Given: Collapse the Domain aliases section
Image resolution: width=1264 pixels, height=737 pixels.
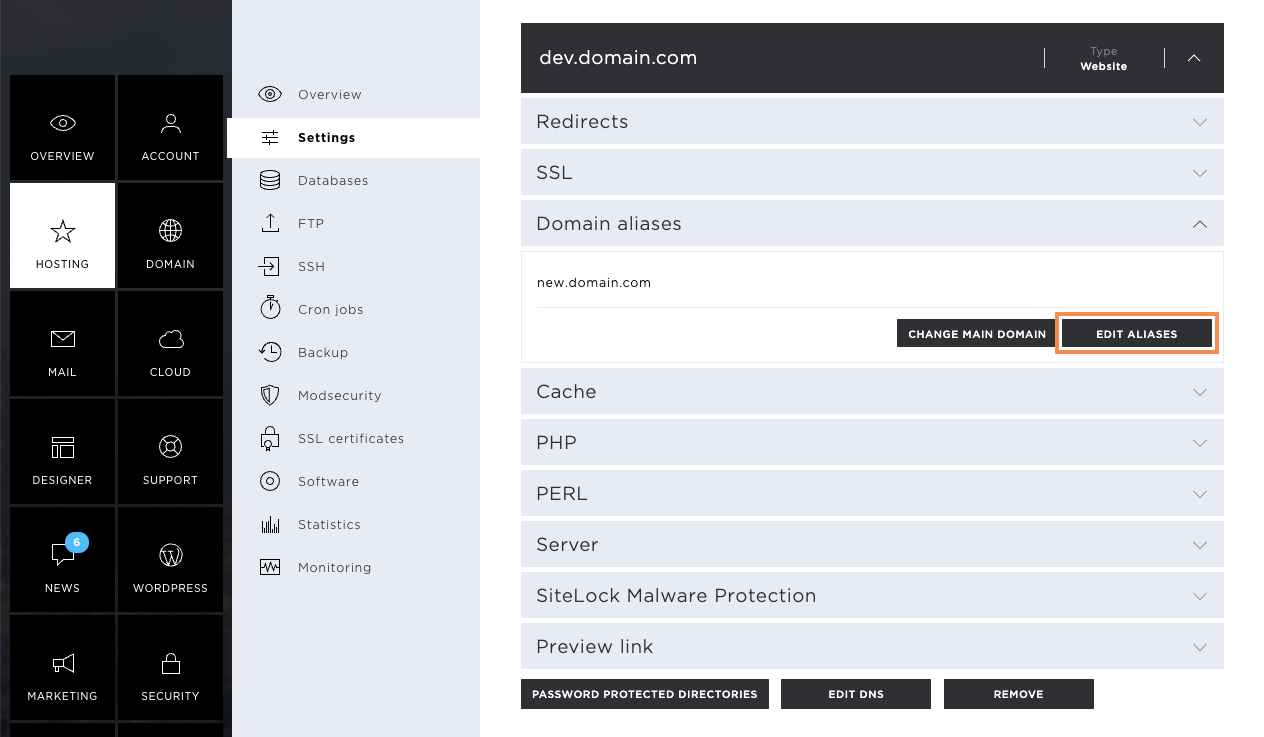Looking at the screenshot, I should (x=872, y=223).
